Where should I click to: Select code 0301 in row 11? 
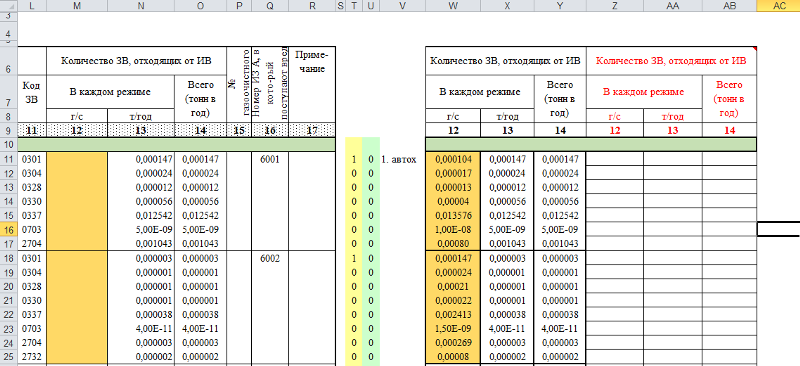(x=32, y=159)
